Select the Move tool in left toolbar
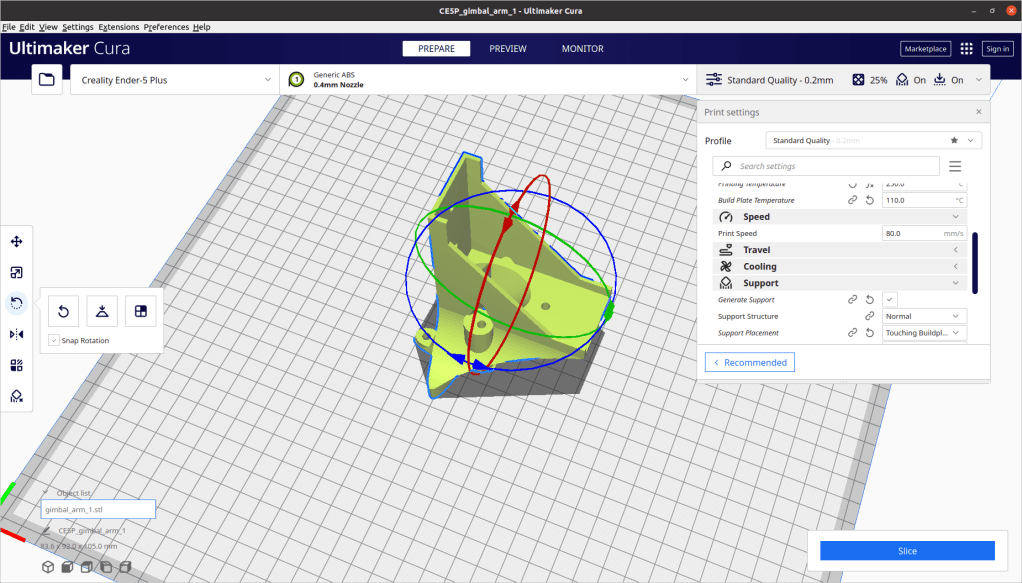1022x583 pixels. [17, 241]
